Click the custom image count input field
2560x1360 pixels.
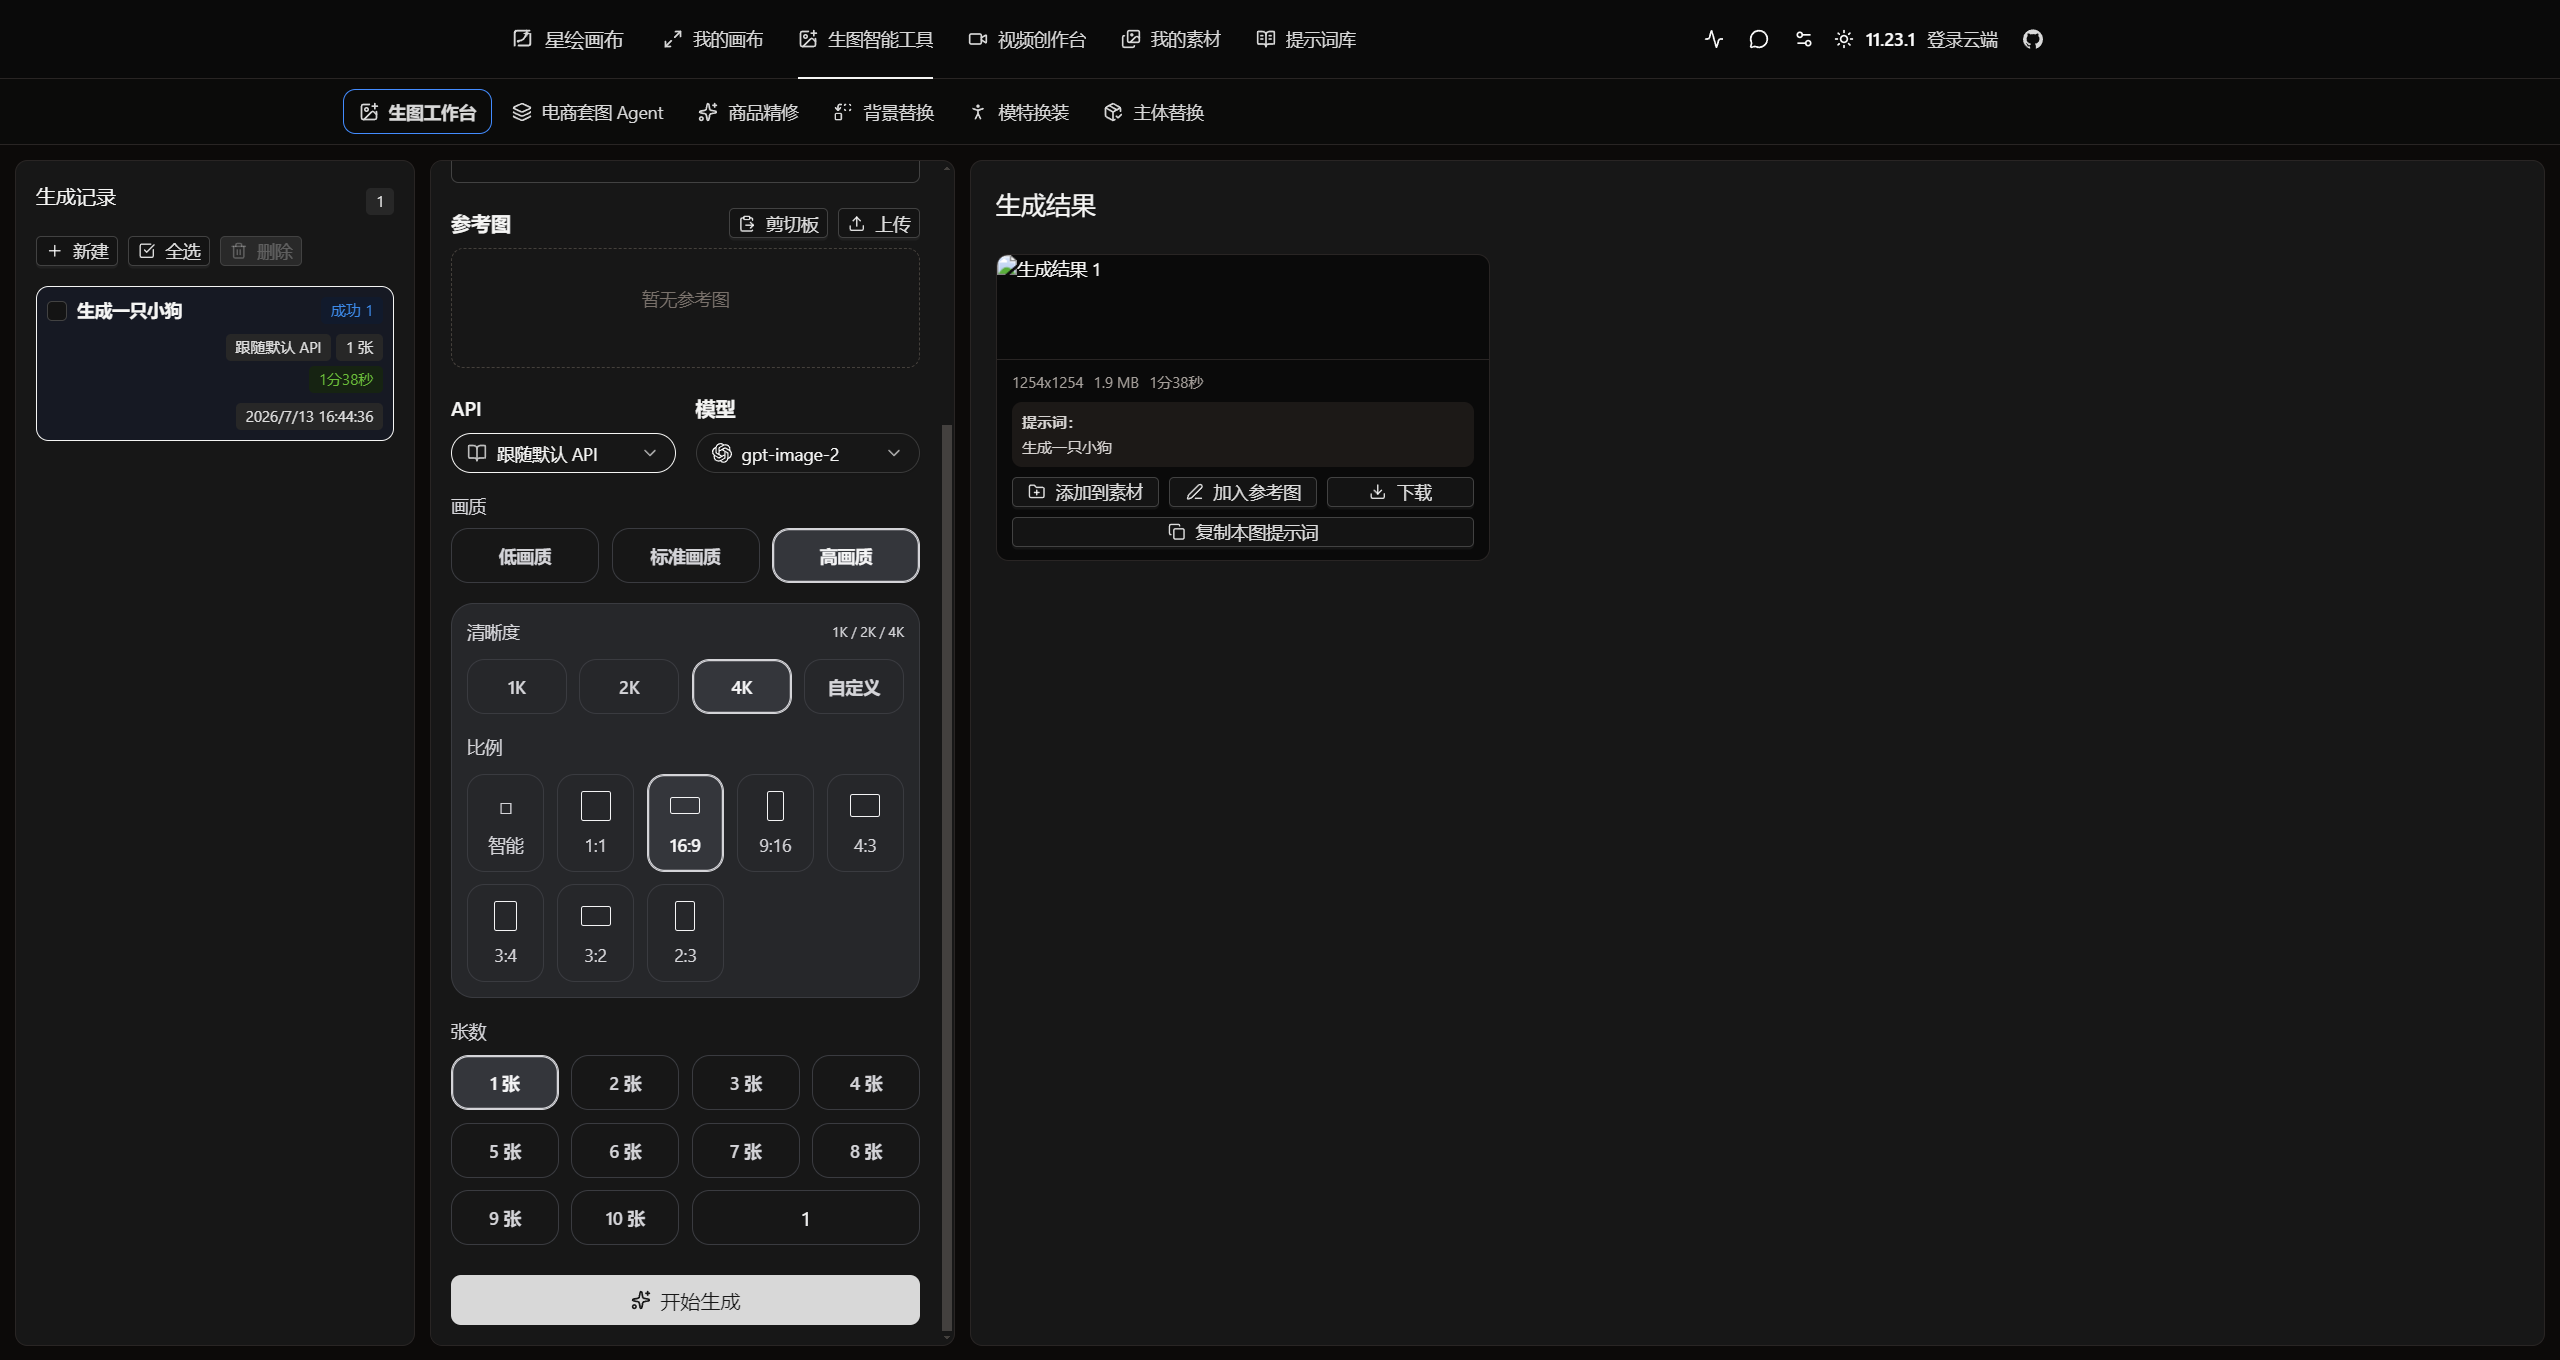tap(805, 1218)
